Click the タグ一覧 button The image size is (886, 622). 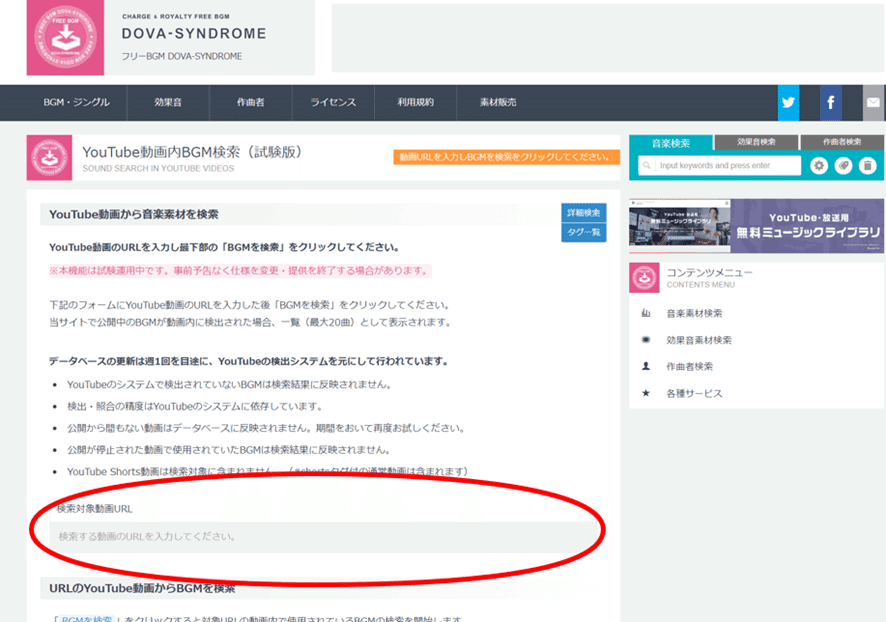tap(584, 232)
